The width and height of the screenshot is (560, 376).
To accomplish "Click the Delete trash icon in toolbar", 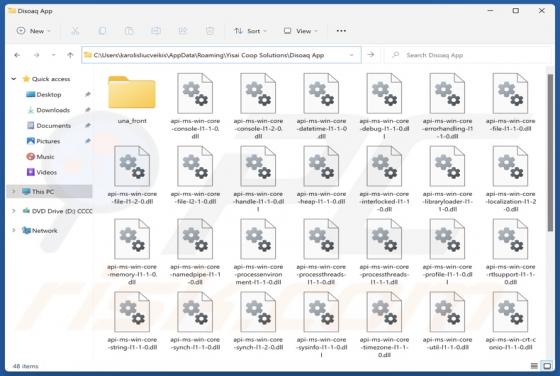I will pos(210,31).
